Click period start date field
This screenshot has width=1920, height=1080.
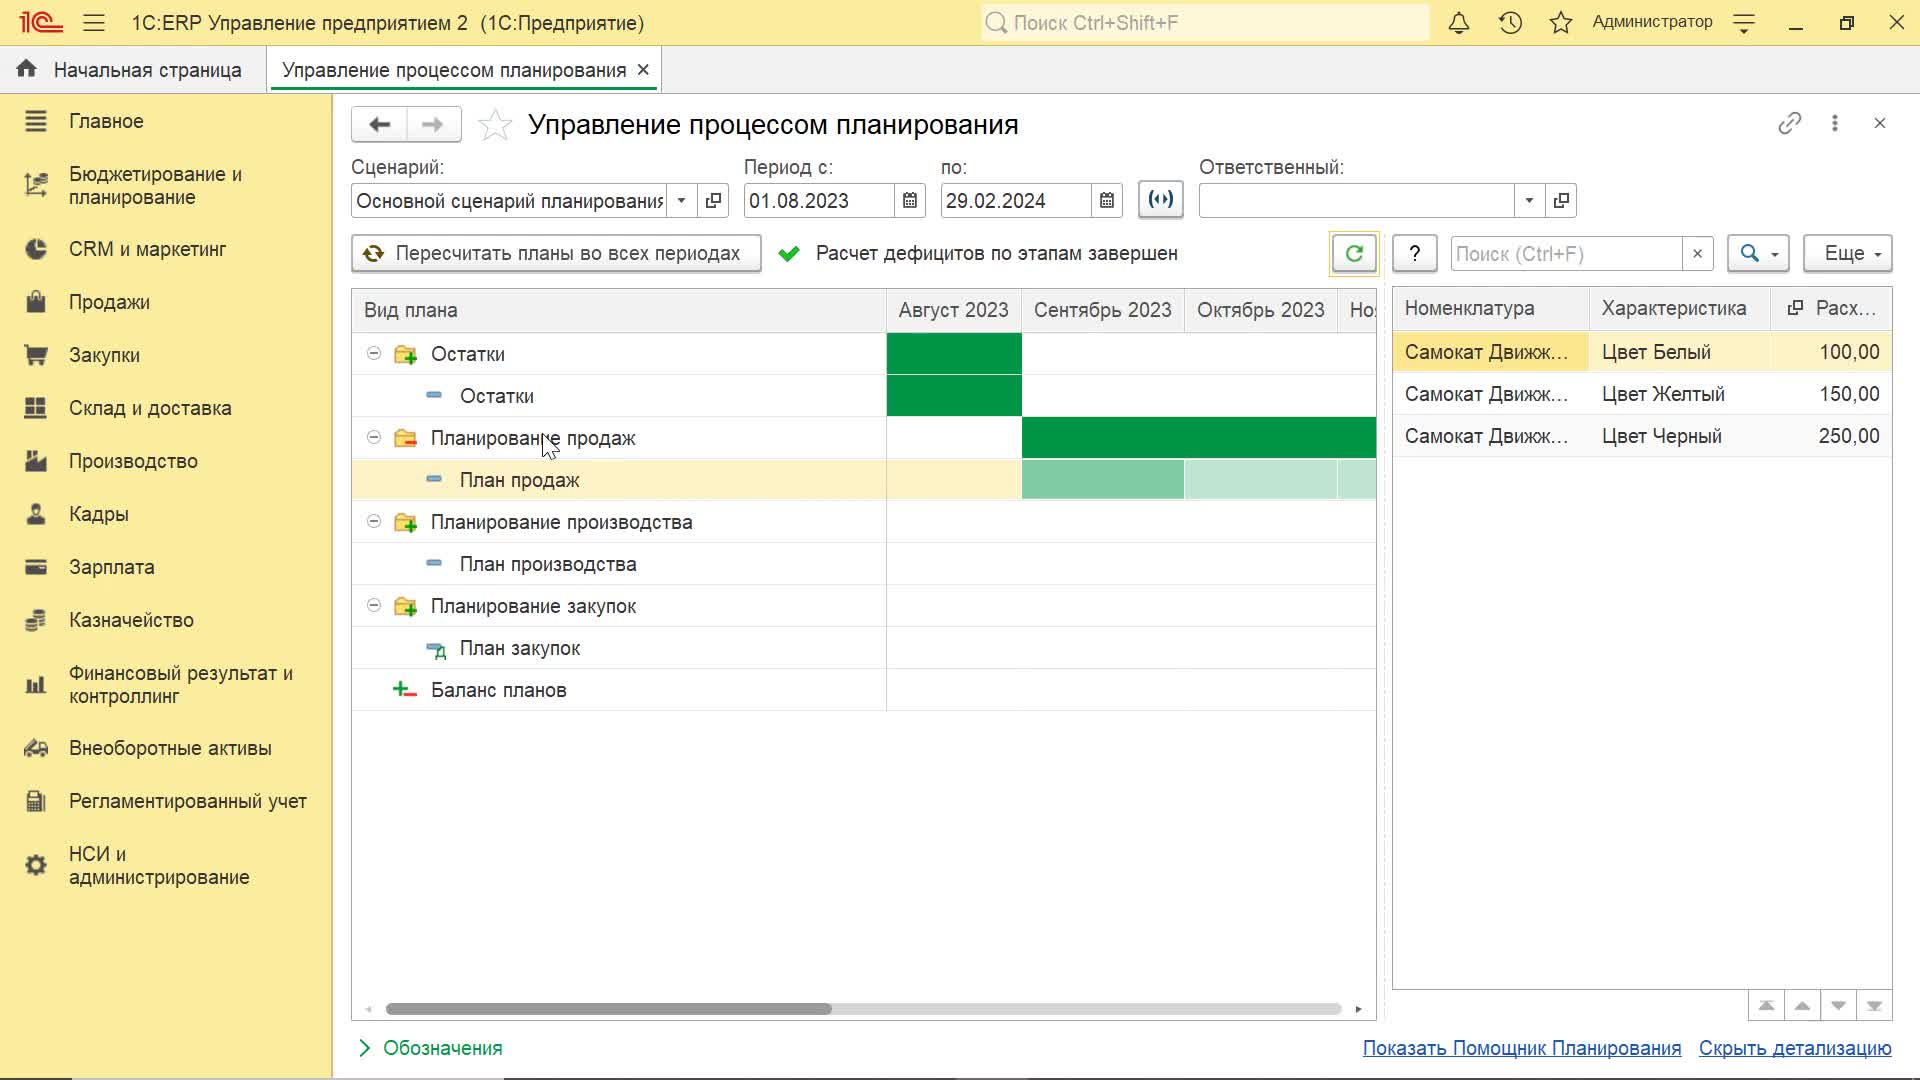pyautogui.click(x=819, y=201)
